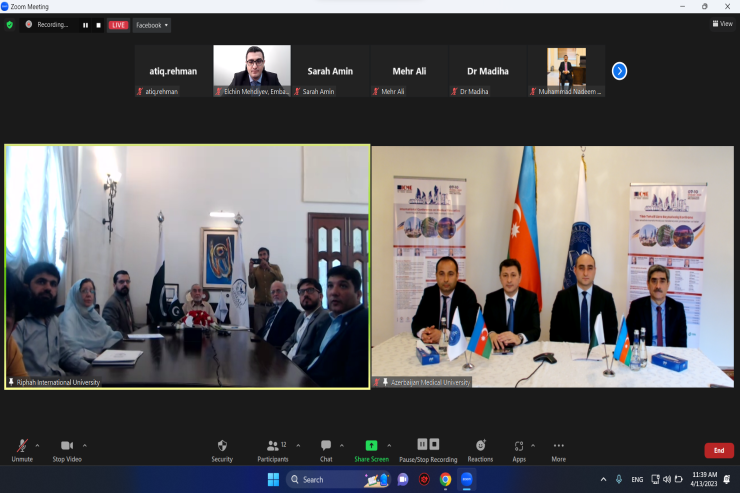This screenshot has height=493, width=740.
Task: Pause recording from the top-left indicator
Action: (85, 25)
